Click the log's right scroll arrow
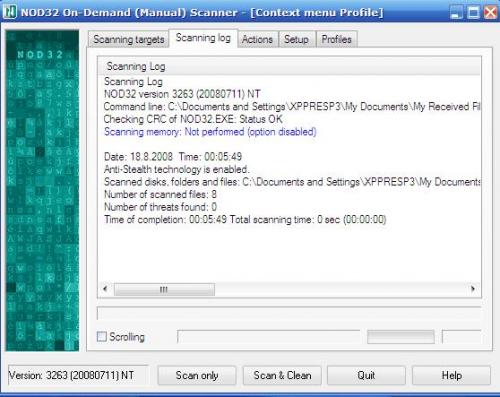This screenshot has height=397, width=500. pyautogui.click(x=473, y=289)
